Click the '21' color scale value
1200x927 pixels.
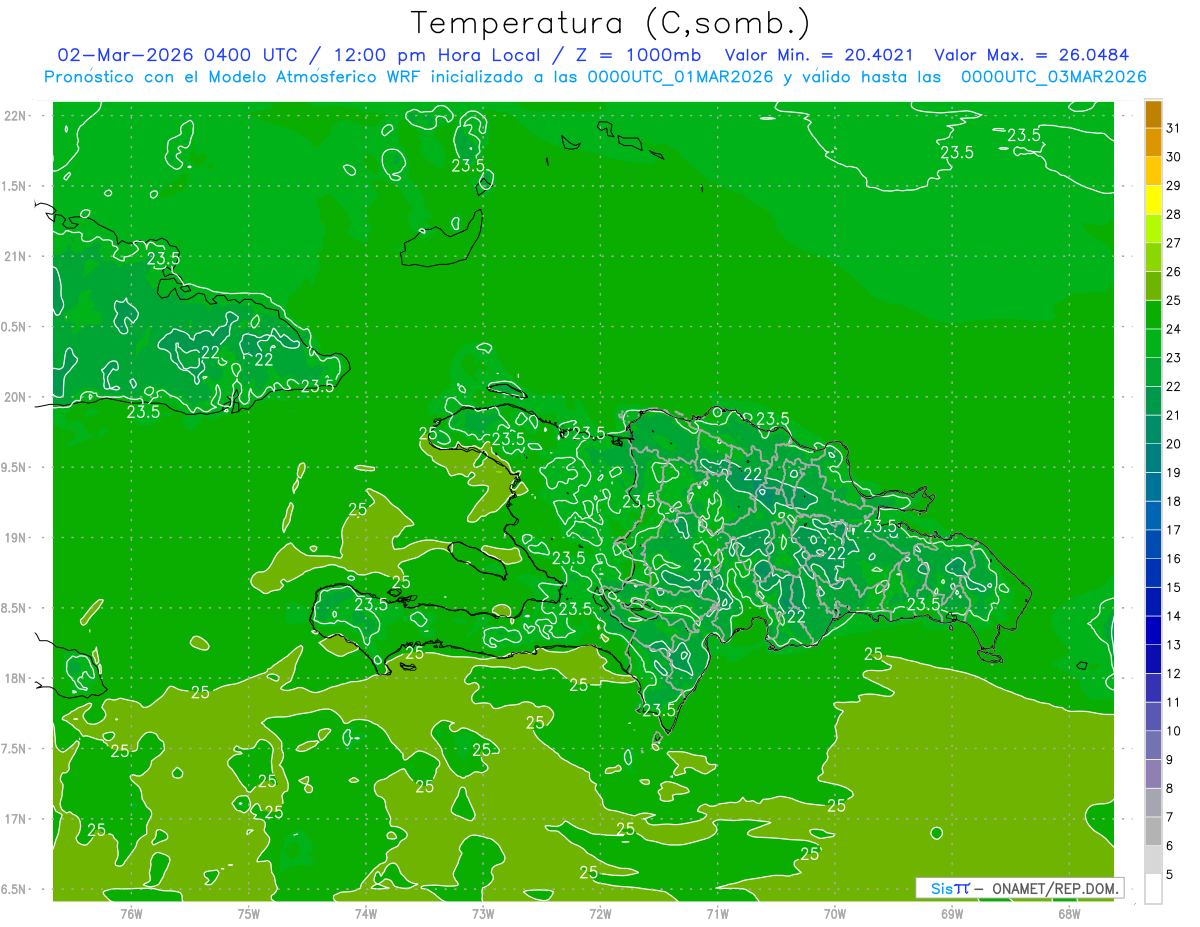[x=1174, y=415]
